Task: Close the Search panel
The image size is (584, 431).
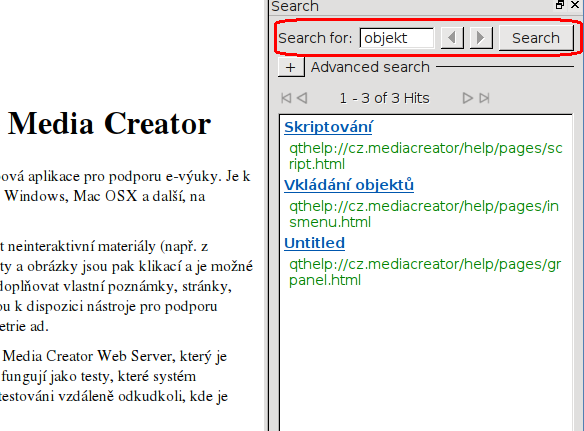Action: pos(575,5)
